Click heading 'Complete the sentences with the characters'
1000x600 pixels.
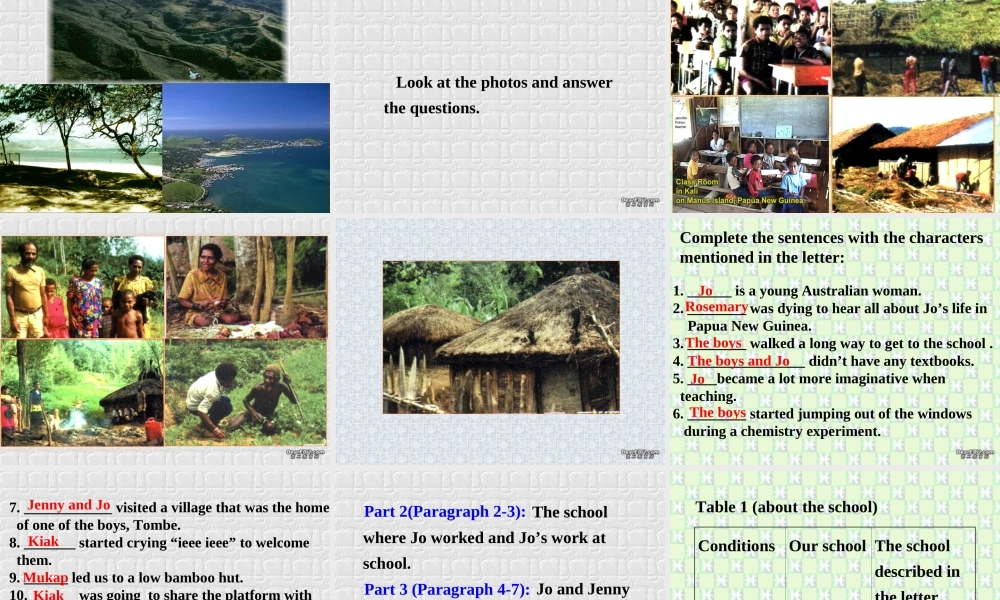831,238
